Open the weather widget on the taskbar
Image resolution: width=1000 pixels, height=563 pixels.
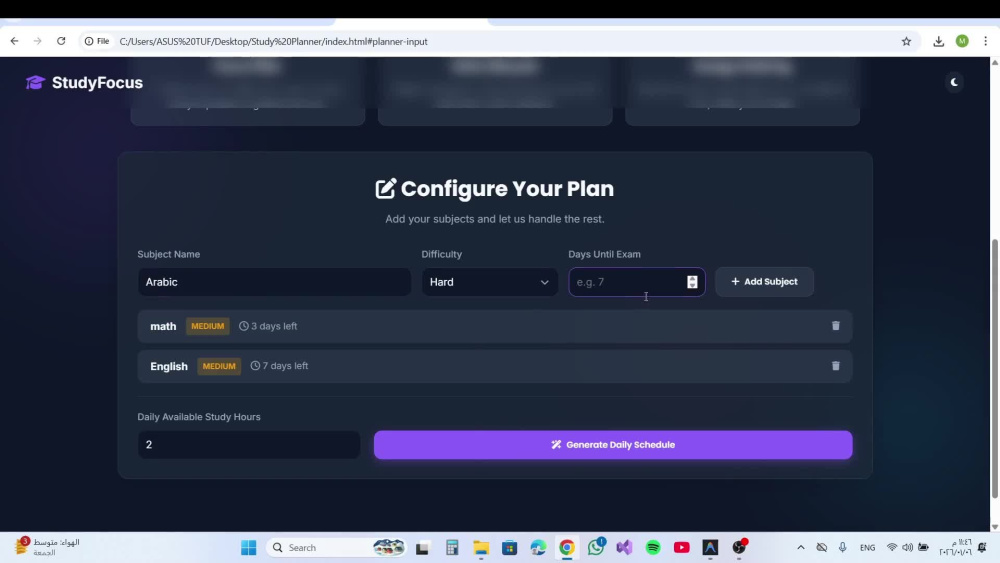48,546
